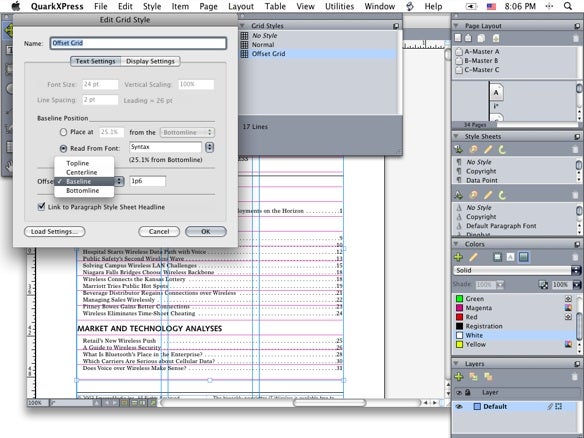The image size is (584, 438).
Task: Switch to Display Settings tab
Action: coord(150,61)
